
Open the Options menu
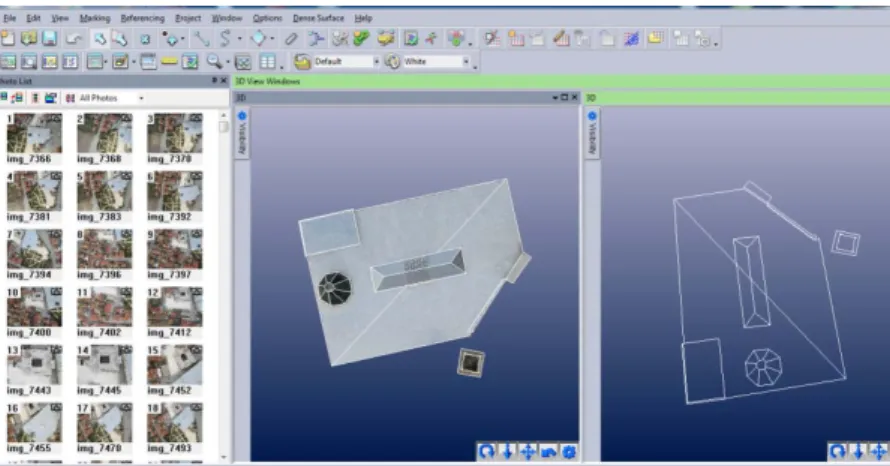click(x=267, y=18)
